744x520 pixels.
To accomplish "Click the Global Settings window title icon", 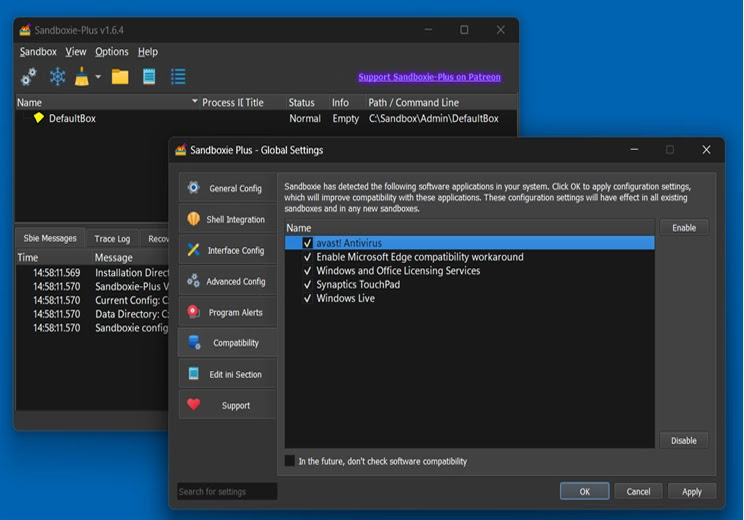I will coord(181,150).
